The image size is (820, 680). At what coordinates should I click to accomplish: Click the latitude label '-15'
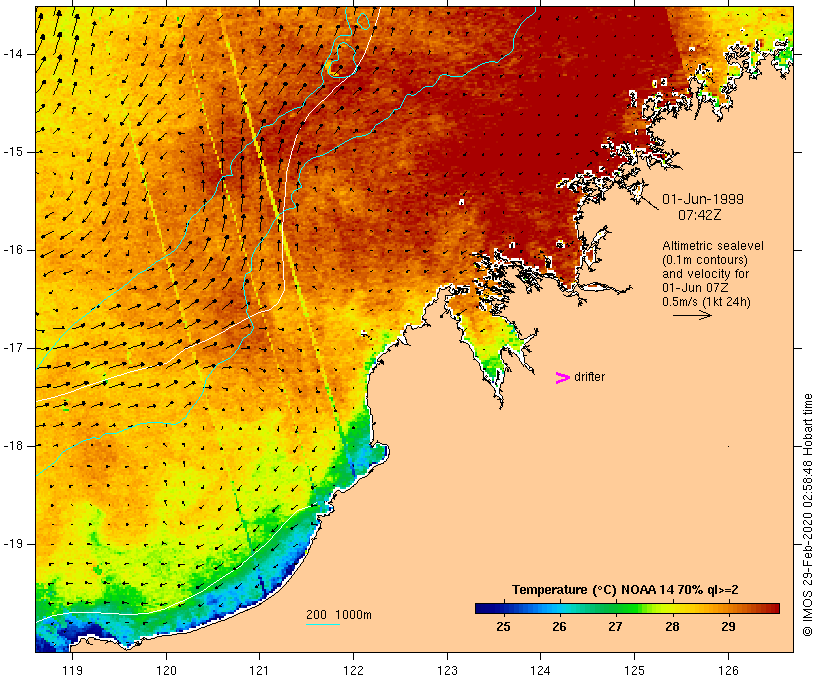coord(13,152)
